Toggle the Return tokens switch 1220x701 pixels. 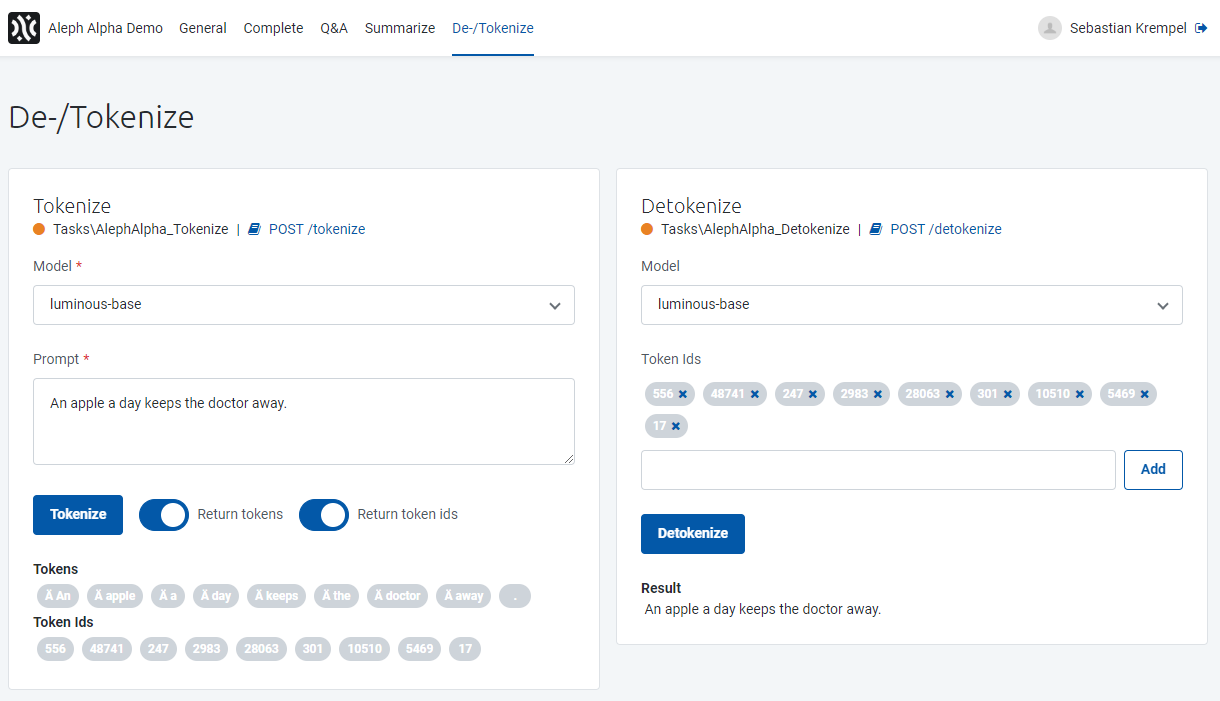[164, 515]
